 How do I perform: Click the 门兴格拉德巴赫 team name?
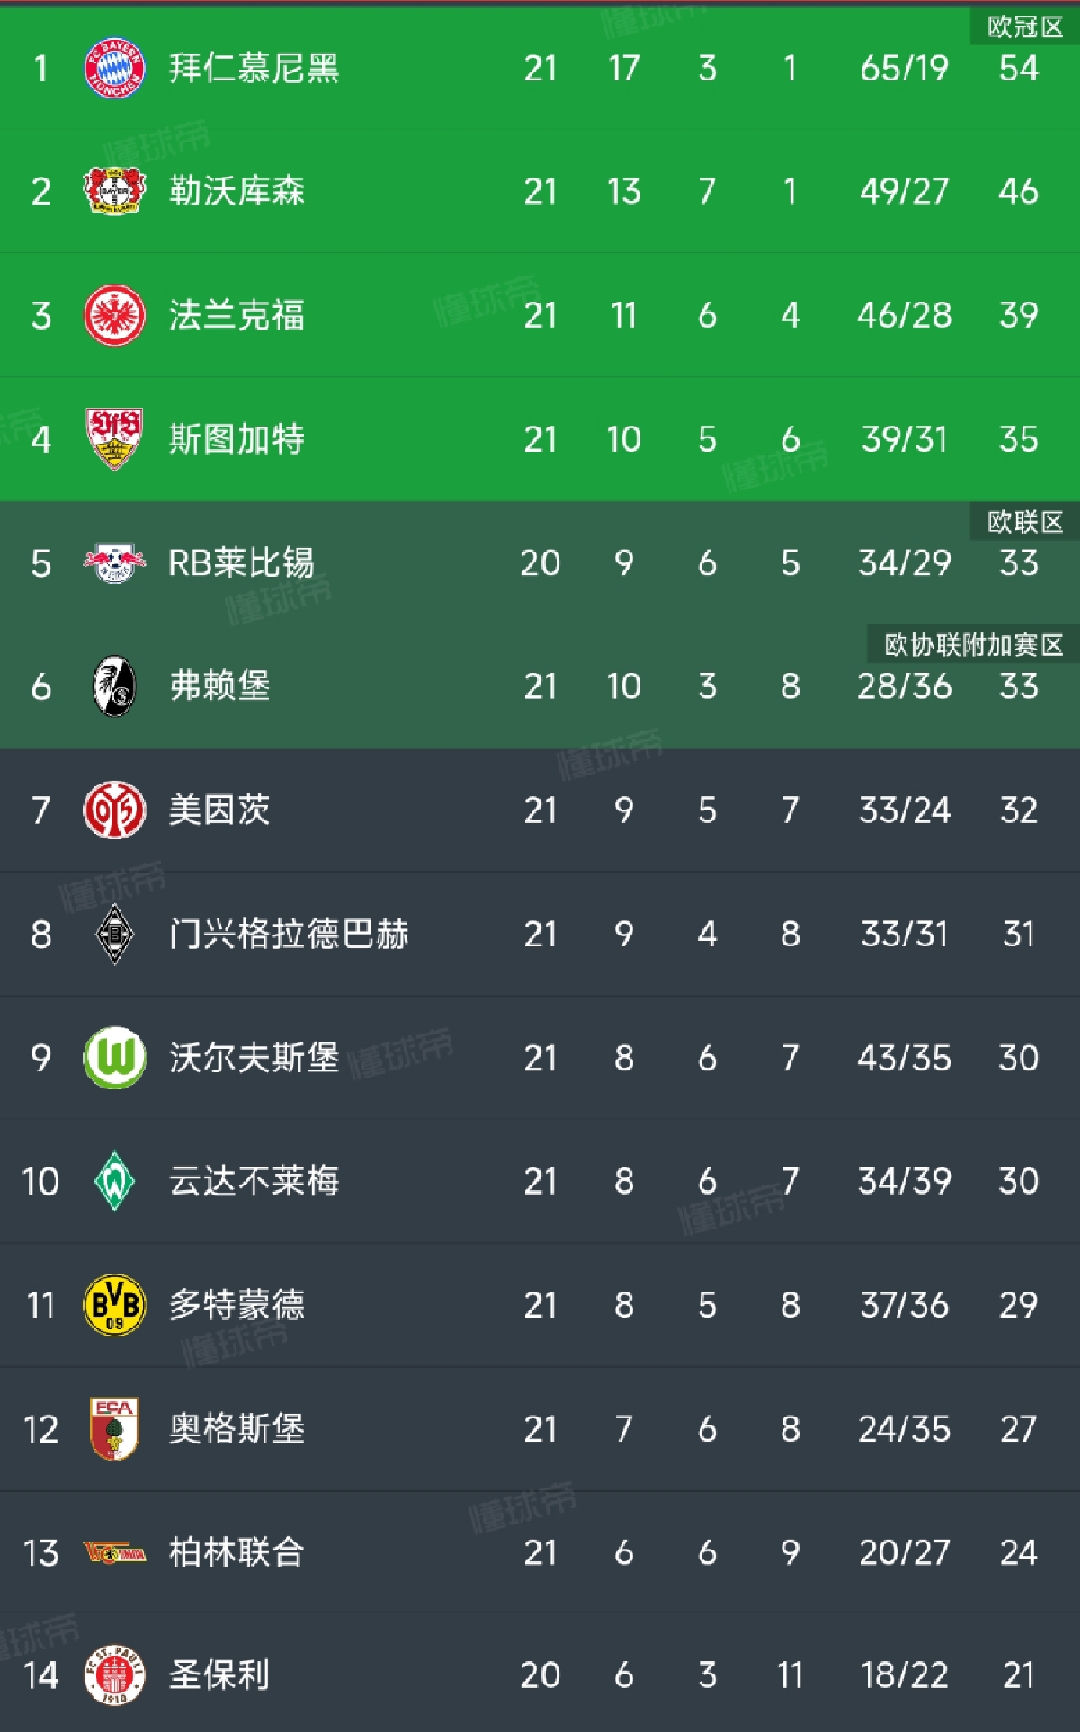(x=289, y=934)
